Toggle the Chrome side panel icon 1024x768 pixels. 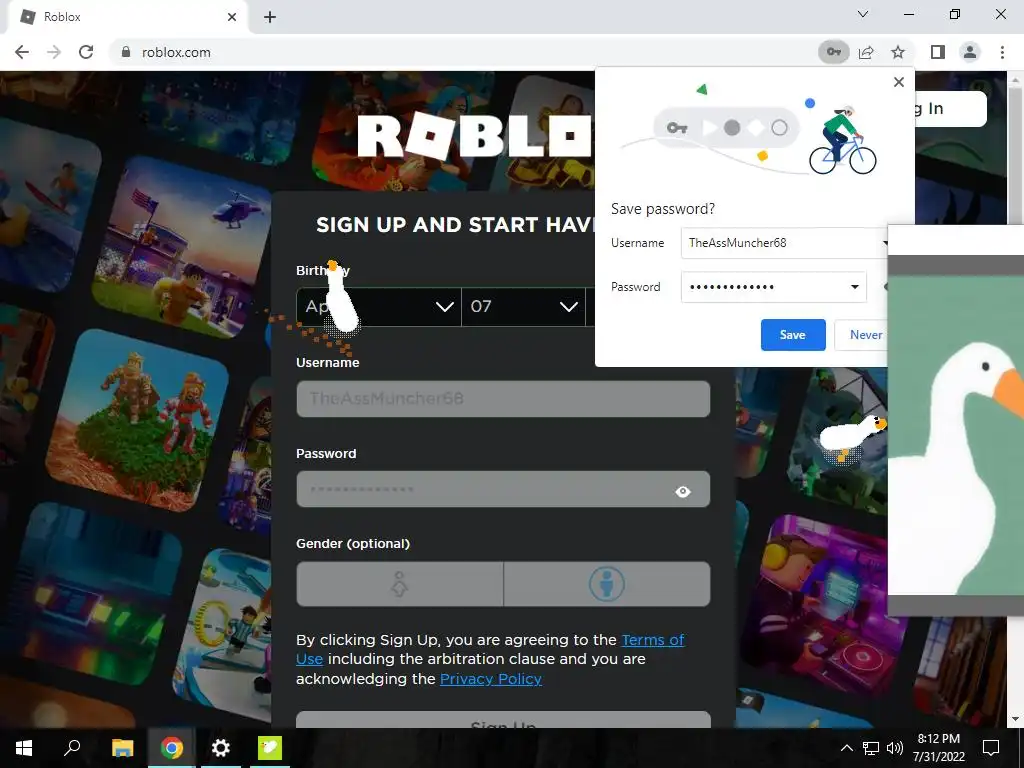937,52
